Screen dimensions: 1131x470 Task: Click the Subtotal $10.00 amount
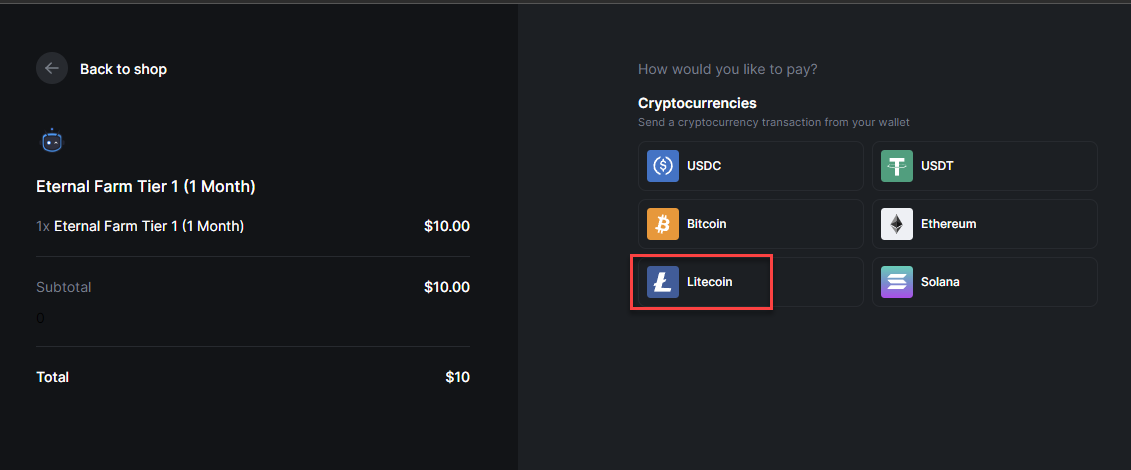coord(447,287)
